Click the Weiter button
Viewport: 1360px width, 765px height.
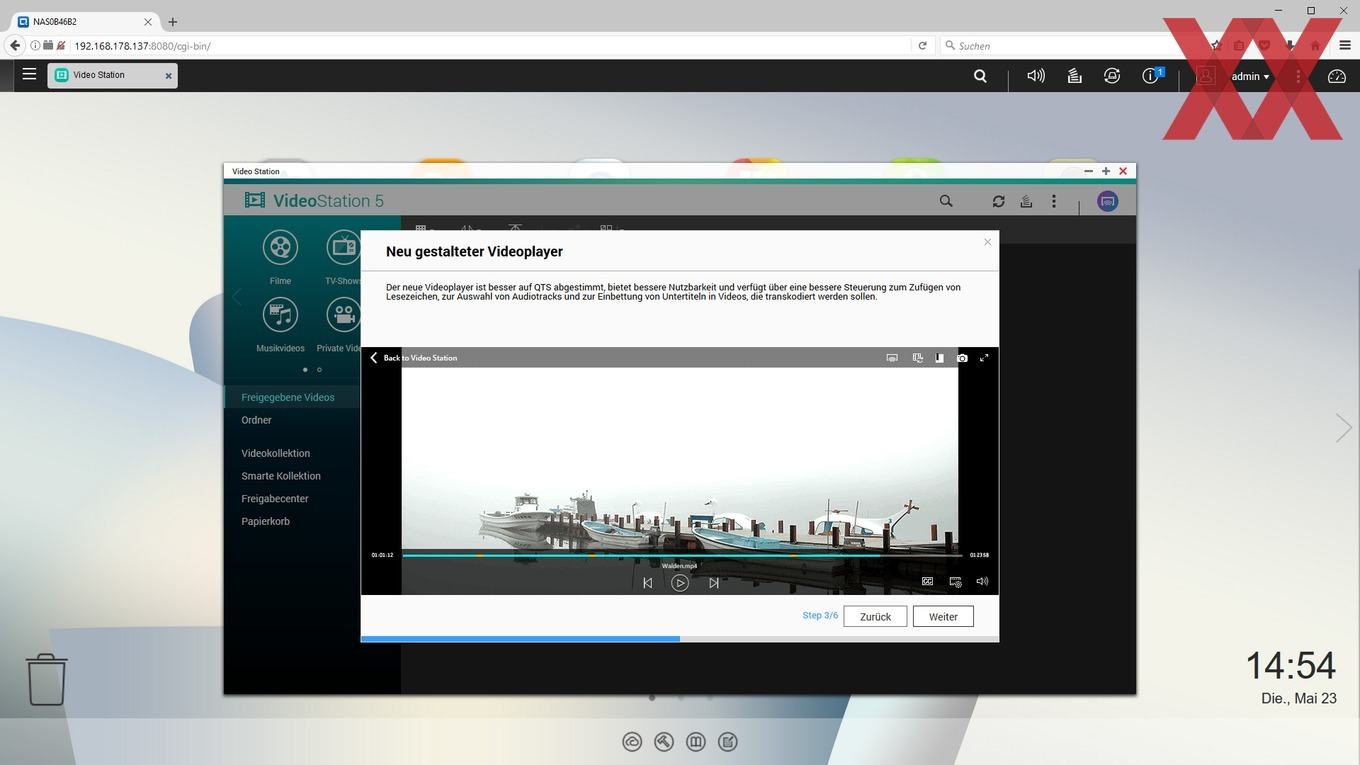pyautogui.click(x=943, y=616)
